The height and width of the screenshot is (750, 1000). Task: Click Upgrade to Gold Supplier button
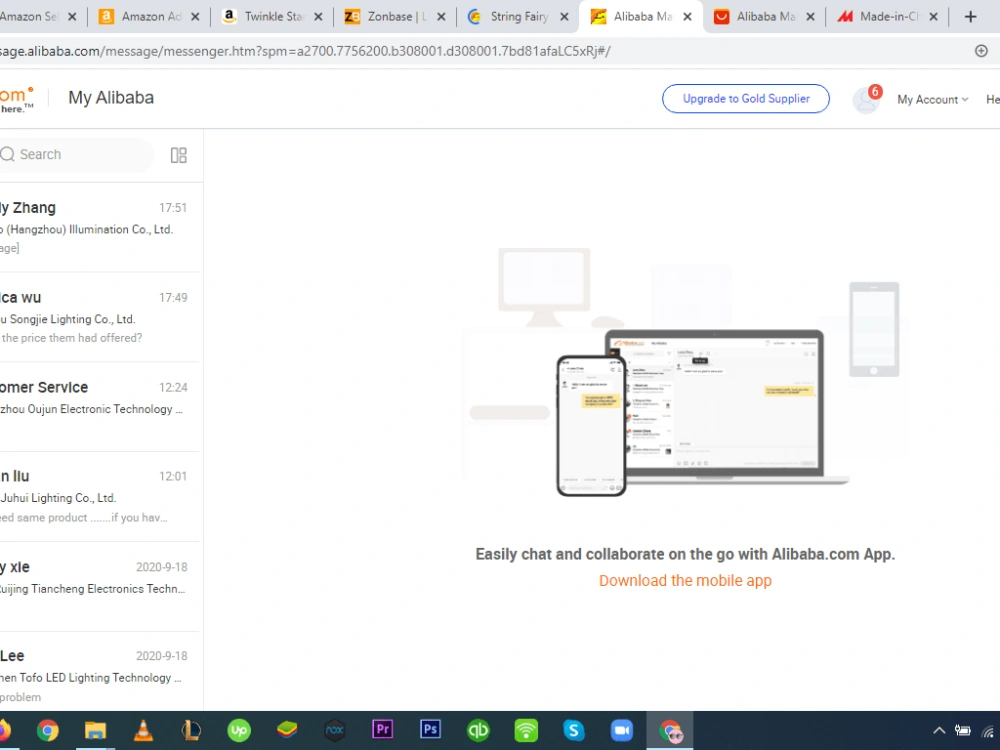coord(746,99)
